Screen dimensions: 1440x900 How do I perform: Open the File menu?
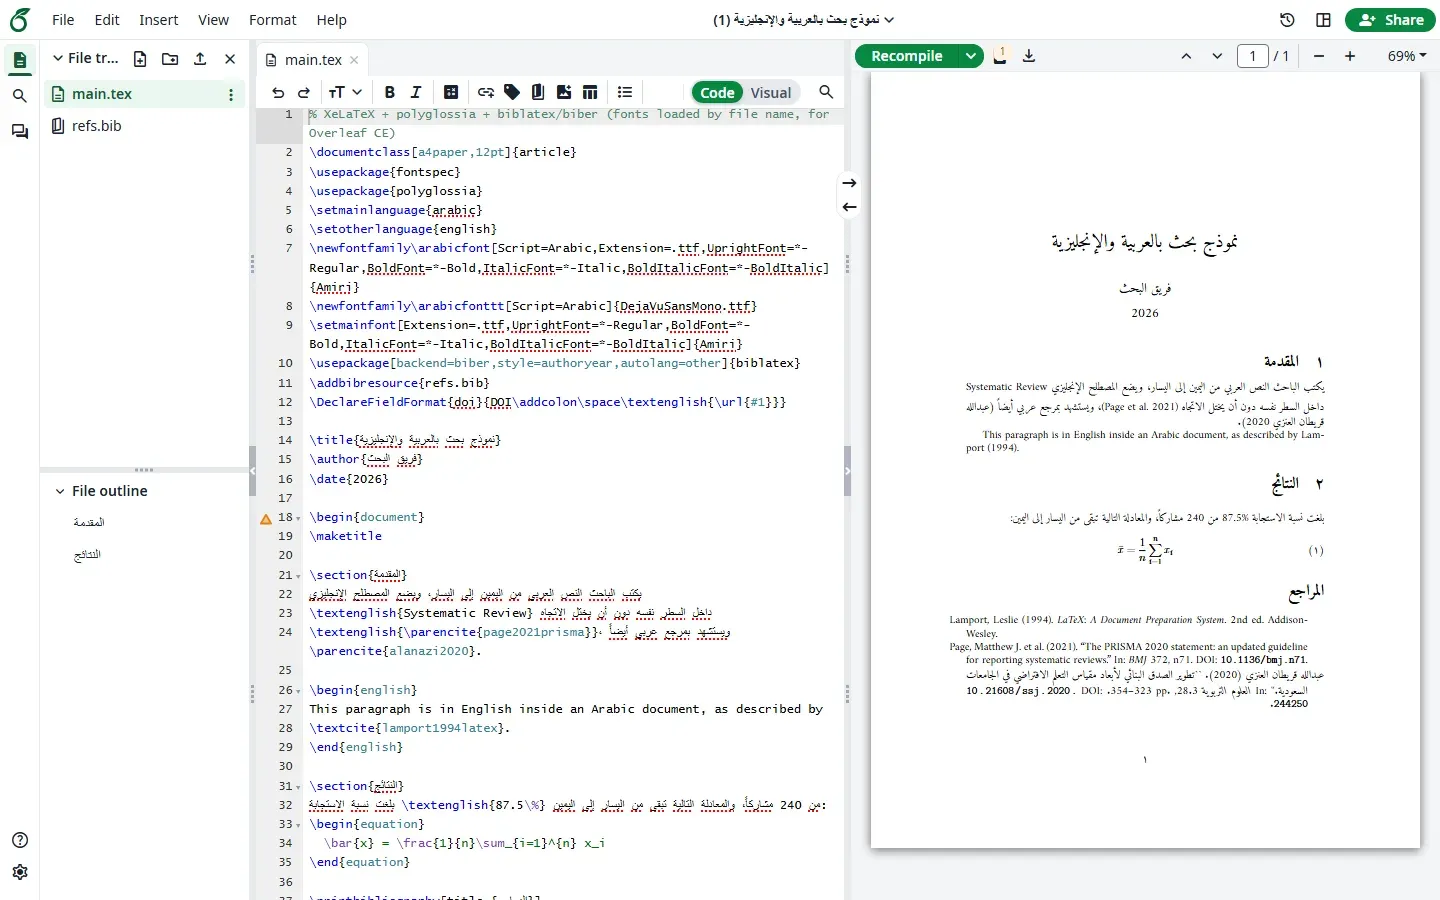click(x=63, y=20)
